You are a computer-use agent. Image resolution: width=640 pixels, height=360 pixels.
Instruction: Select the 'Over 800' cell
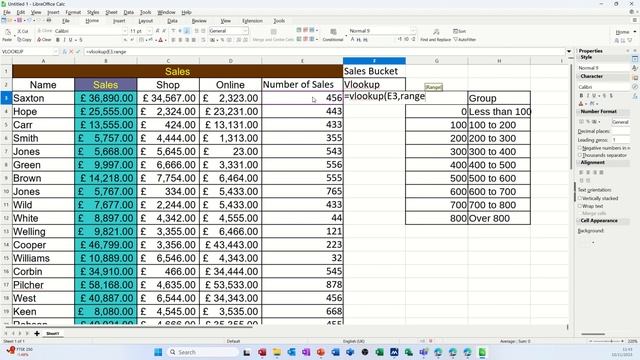click(499, 218)
